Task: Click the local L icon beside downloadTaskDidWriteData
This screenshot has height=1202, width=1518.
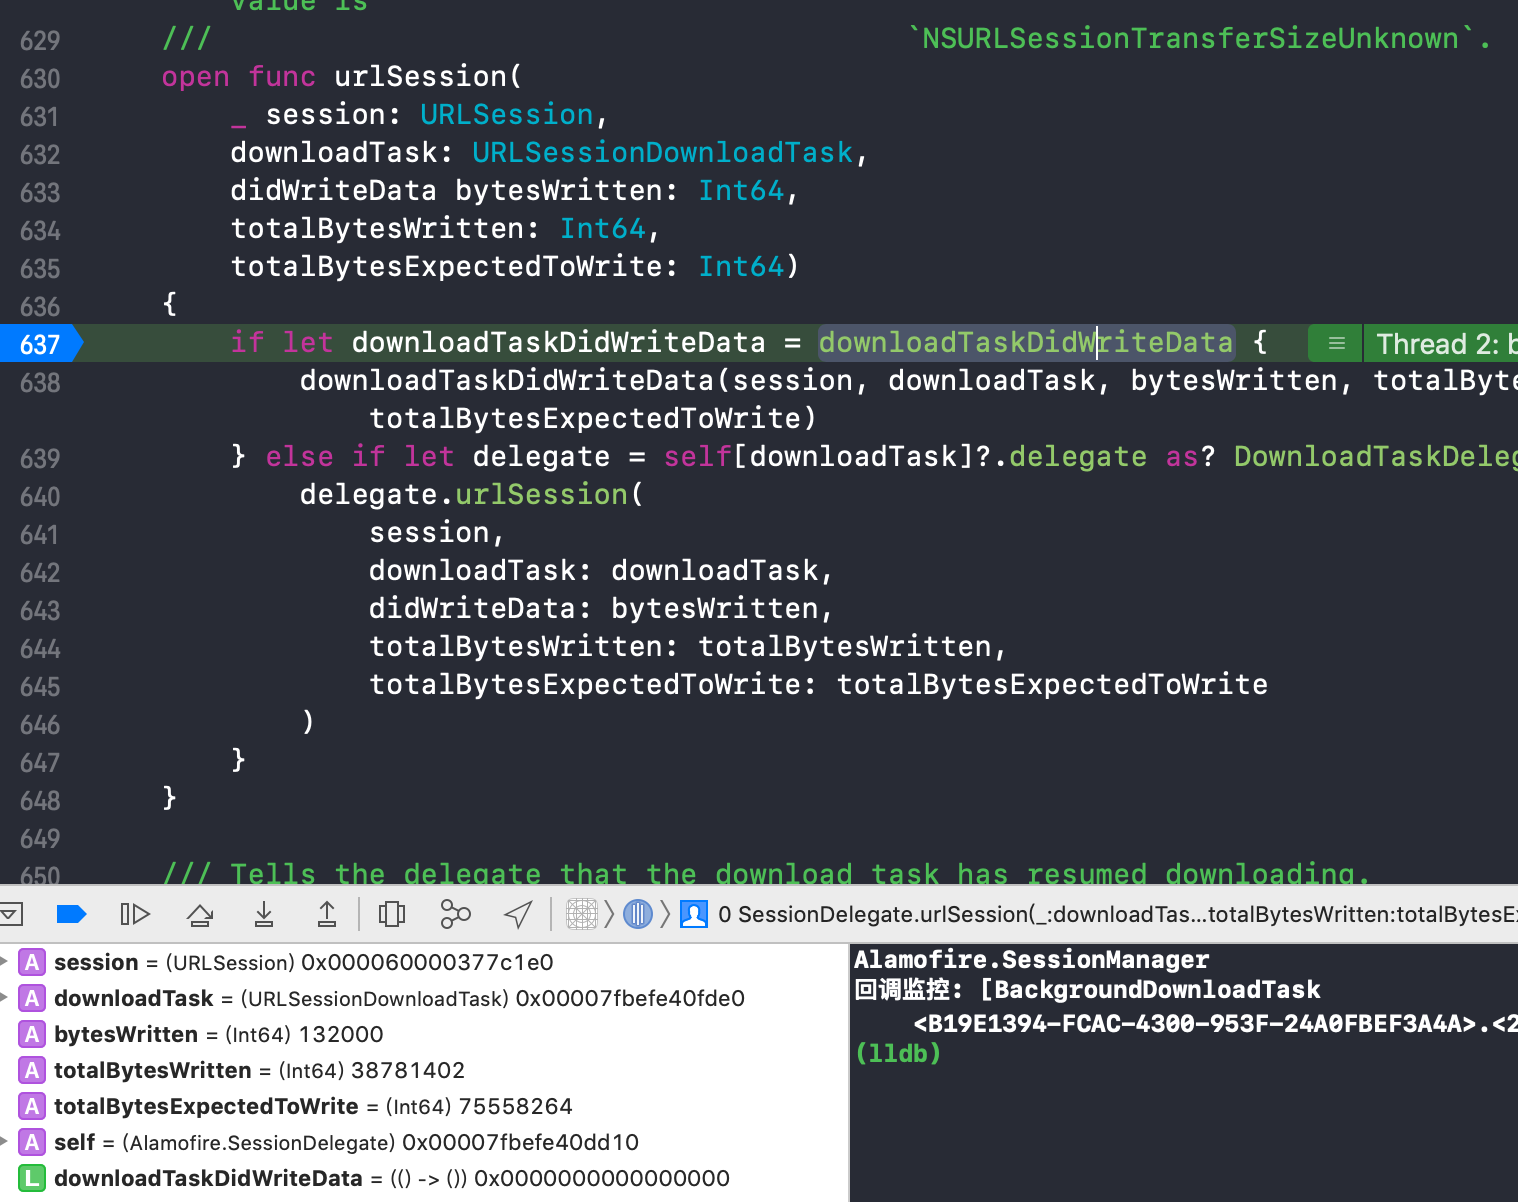Action: 32,1178
